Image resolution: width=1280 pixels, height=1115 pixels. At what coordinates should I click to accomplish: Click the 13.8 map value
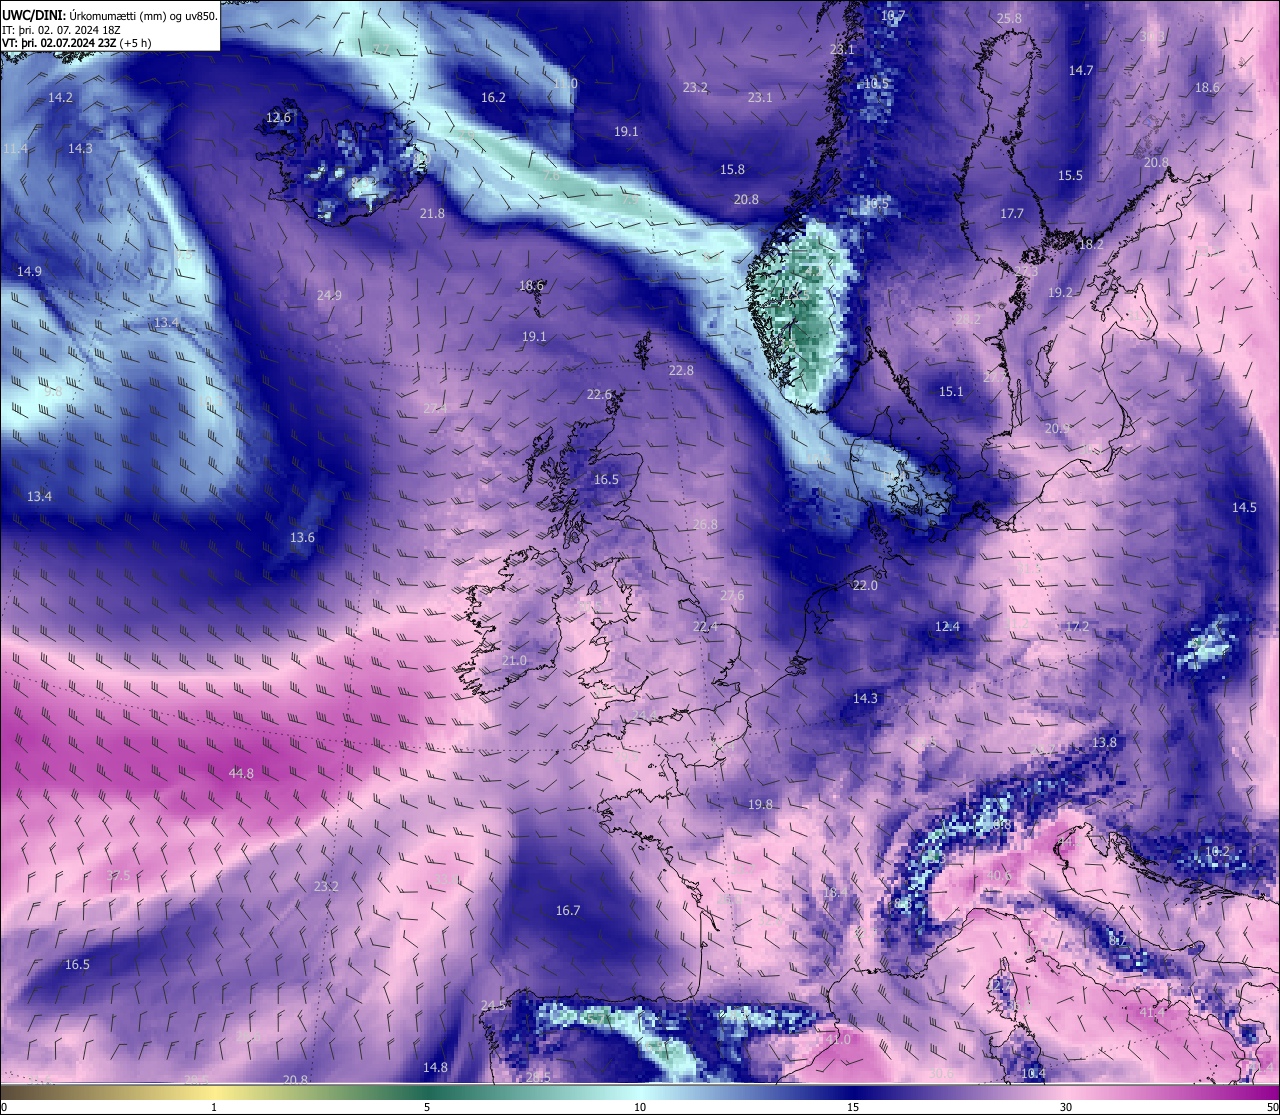click(1104, 742)
